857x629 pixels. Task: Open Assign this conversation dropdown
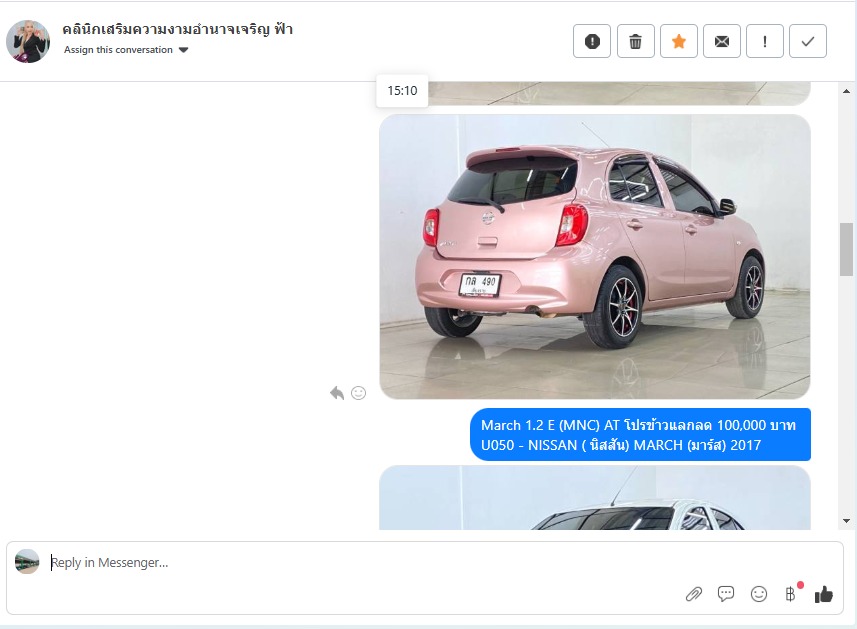(126, 50)
